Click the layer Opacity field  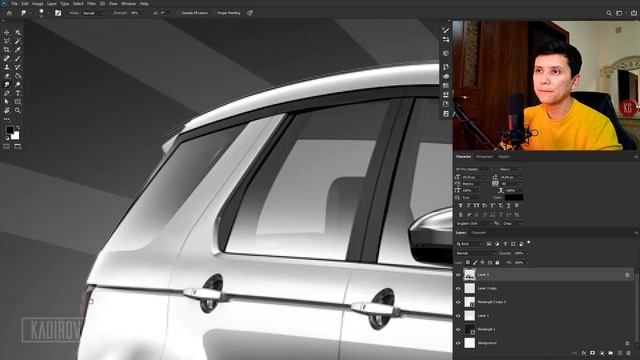[520, 253]
